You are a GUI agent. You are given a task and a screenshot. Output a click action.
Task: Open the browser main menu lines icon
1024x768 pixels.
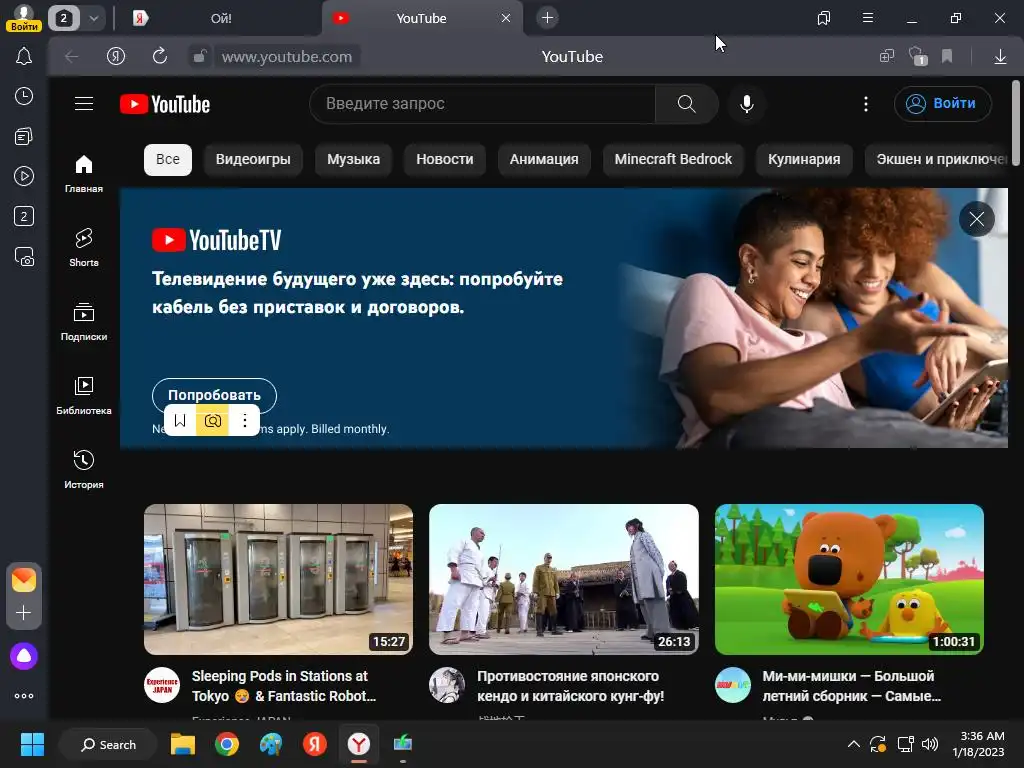click(x=868, y=18)
